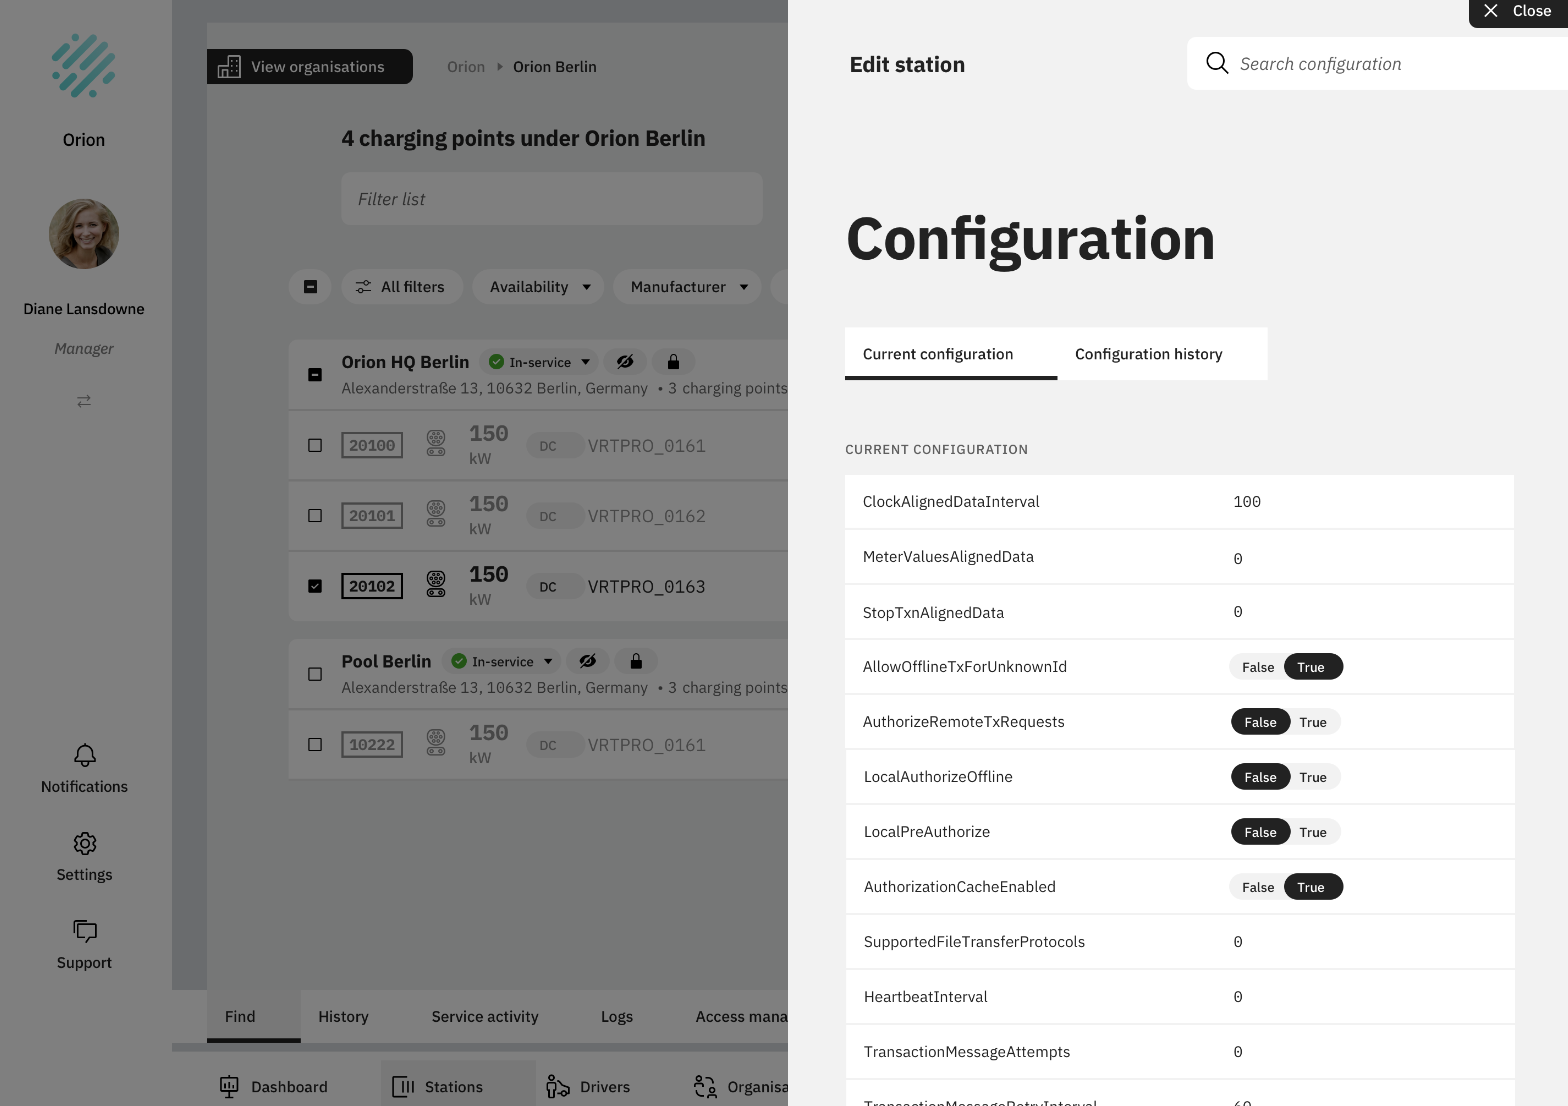Click the switch account arrows icon
The image size is (1568, 1106).
84,400
